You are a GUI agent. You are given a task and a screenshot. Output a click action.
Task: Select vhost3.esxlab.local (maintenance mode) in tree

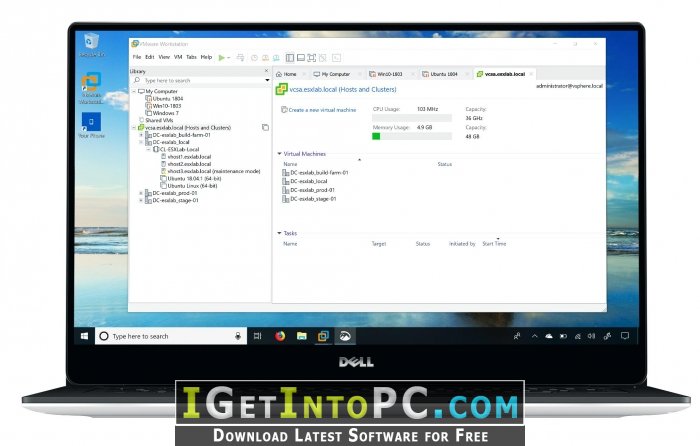[x=205, y=171]
